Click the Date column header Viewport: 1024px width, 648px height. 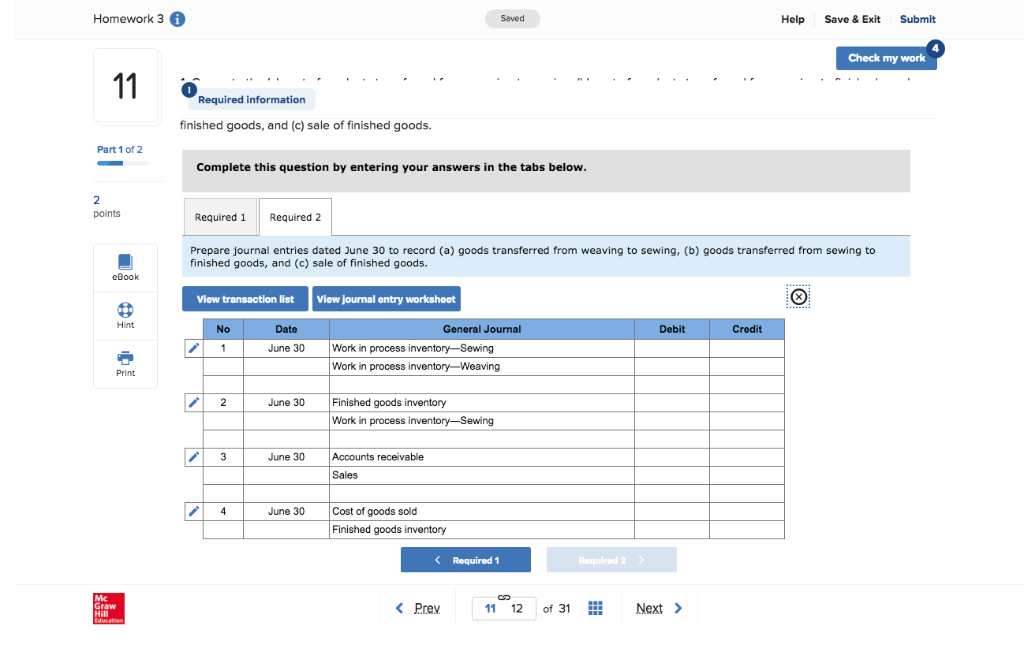click(x=286, y=329)
